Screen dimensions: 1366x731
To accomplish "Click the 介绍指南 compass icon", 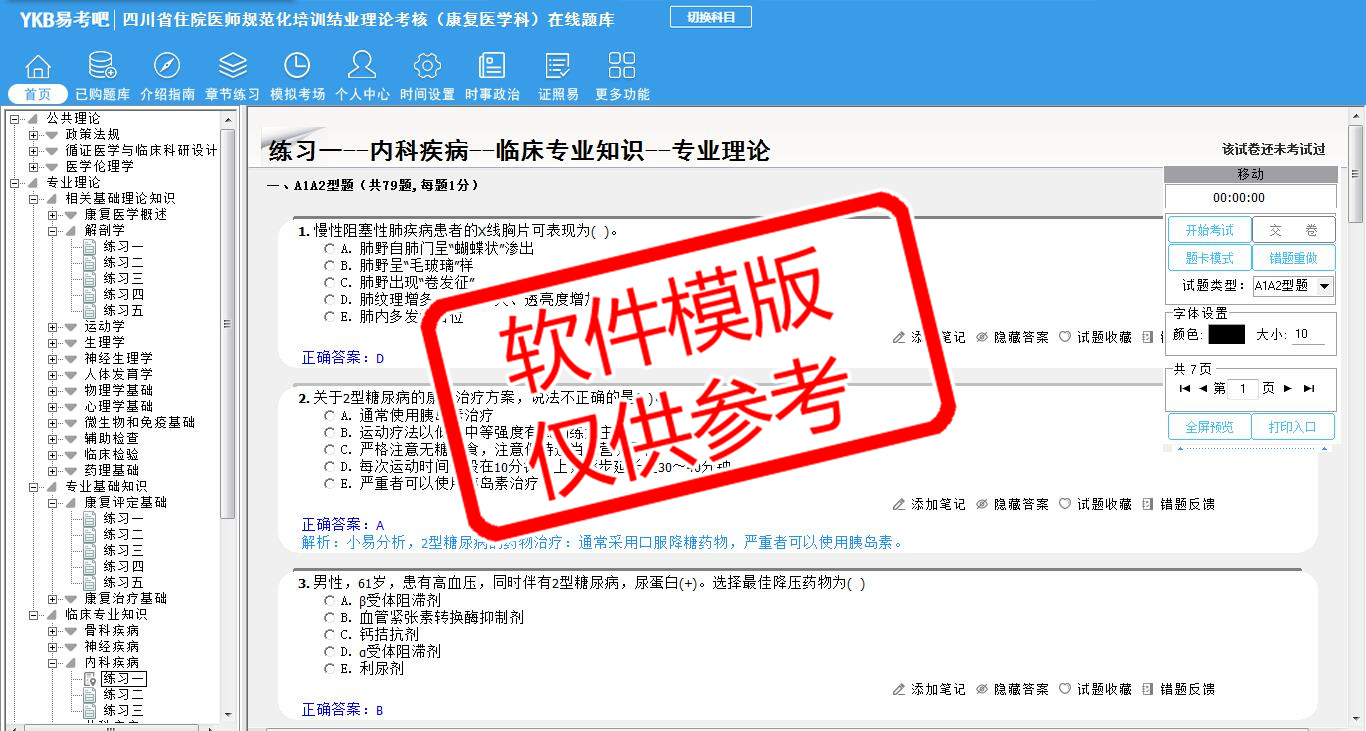I will [x=167, y=67].
